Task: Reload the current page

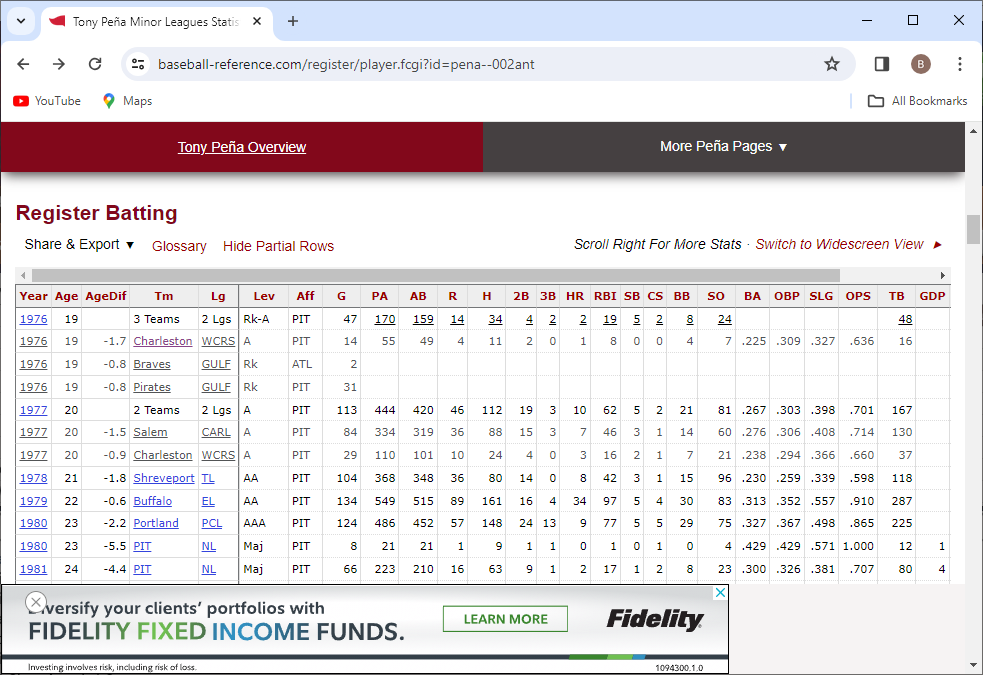Action: (x=95, y=64)
